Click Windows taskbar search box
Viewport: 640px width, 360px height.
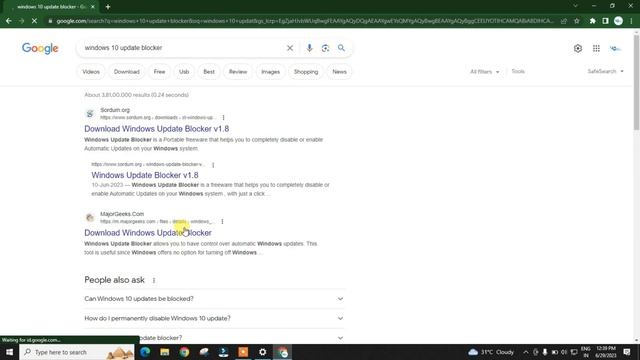pos(77,352)
